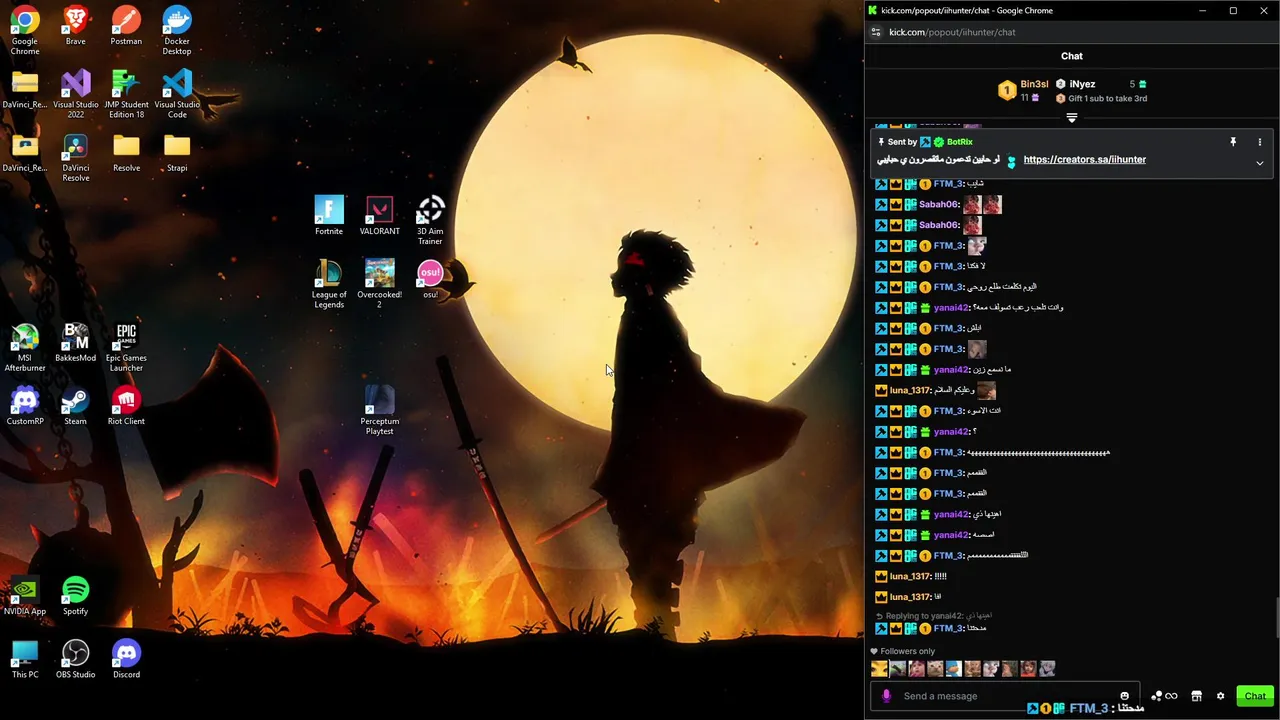
Task: Select Fortnite desktop shortcut
Action: [329, 216]
